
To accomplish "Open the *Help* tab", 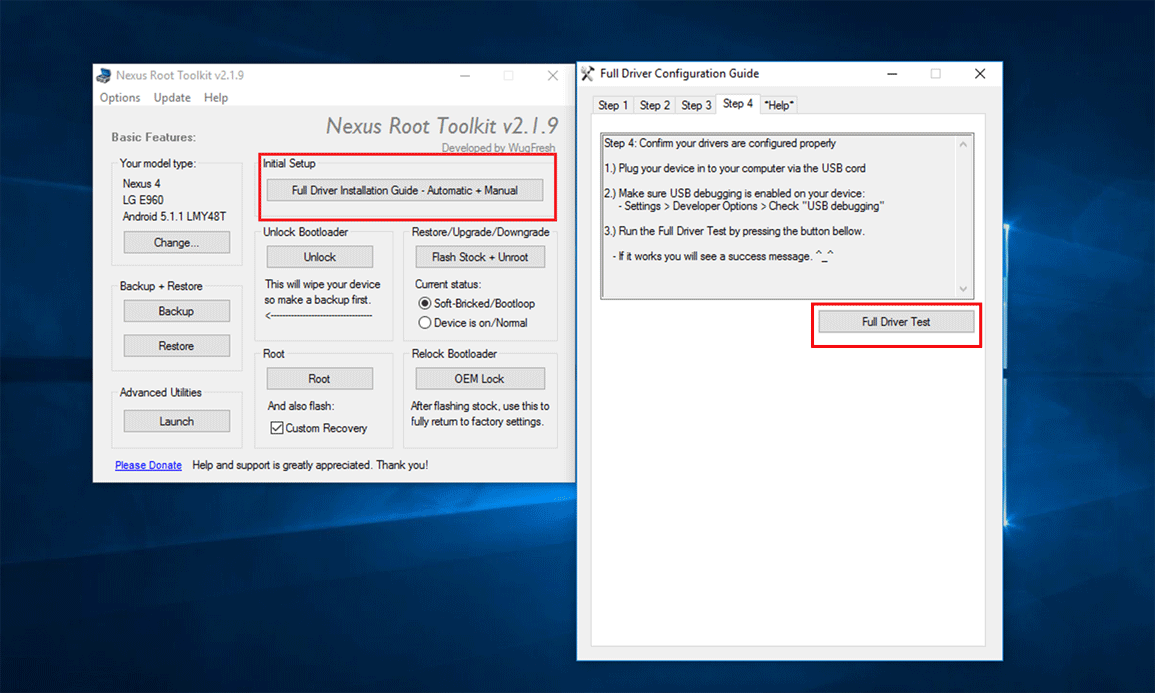I will 778,105.
